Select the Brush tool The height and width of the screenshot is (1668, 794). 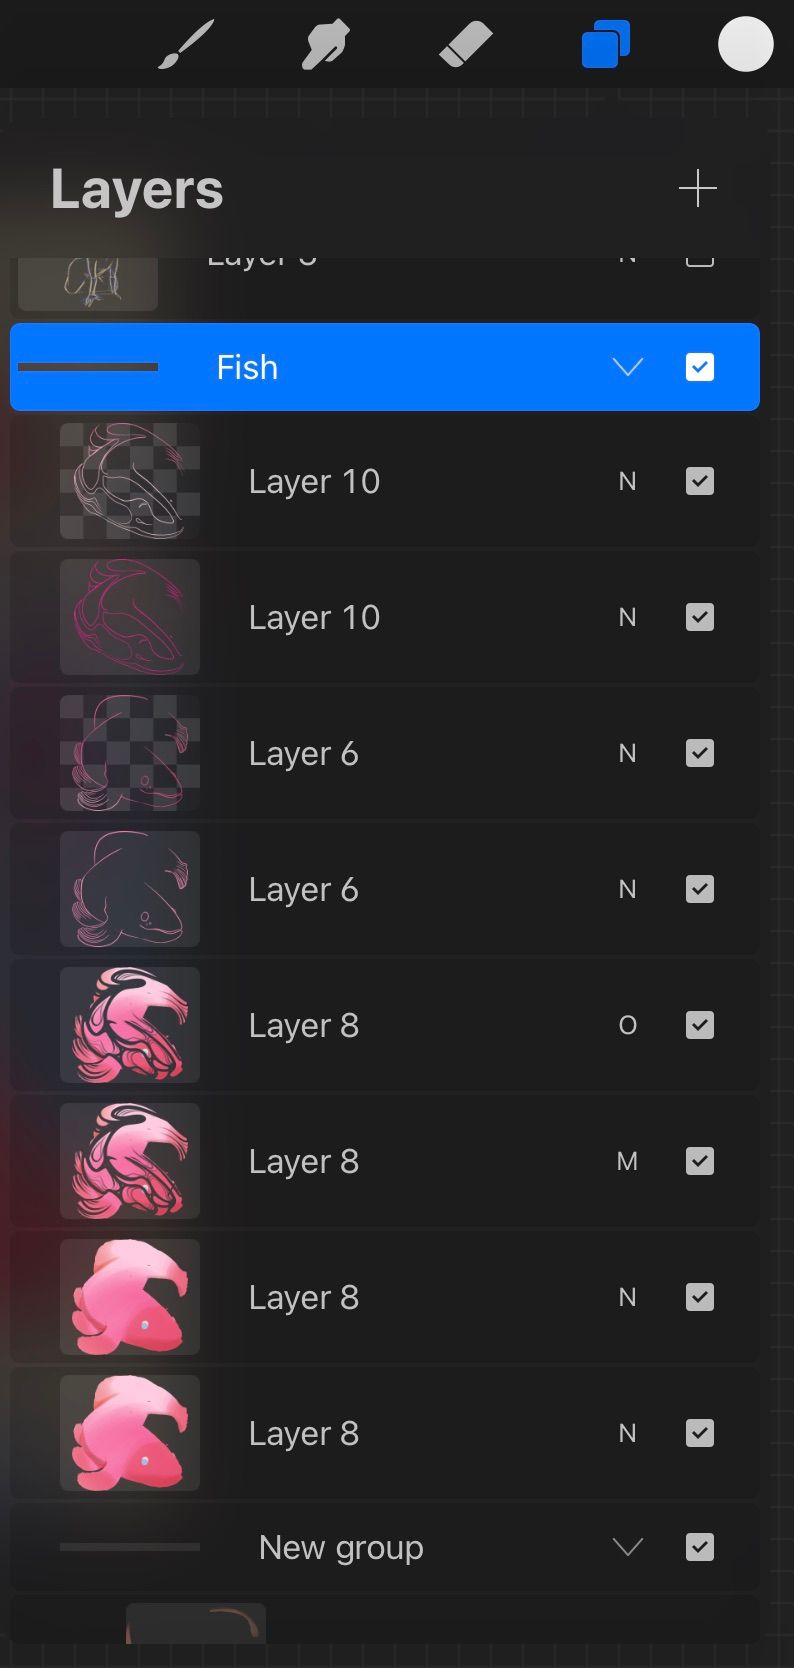(x=187, y=45)
